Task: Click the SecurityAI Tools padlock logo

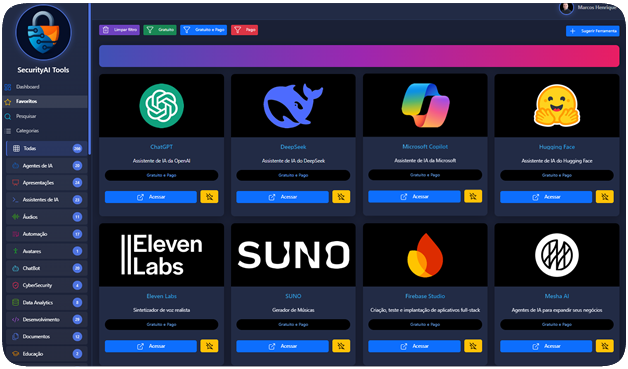Action: point(43,32)
